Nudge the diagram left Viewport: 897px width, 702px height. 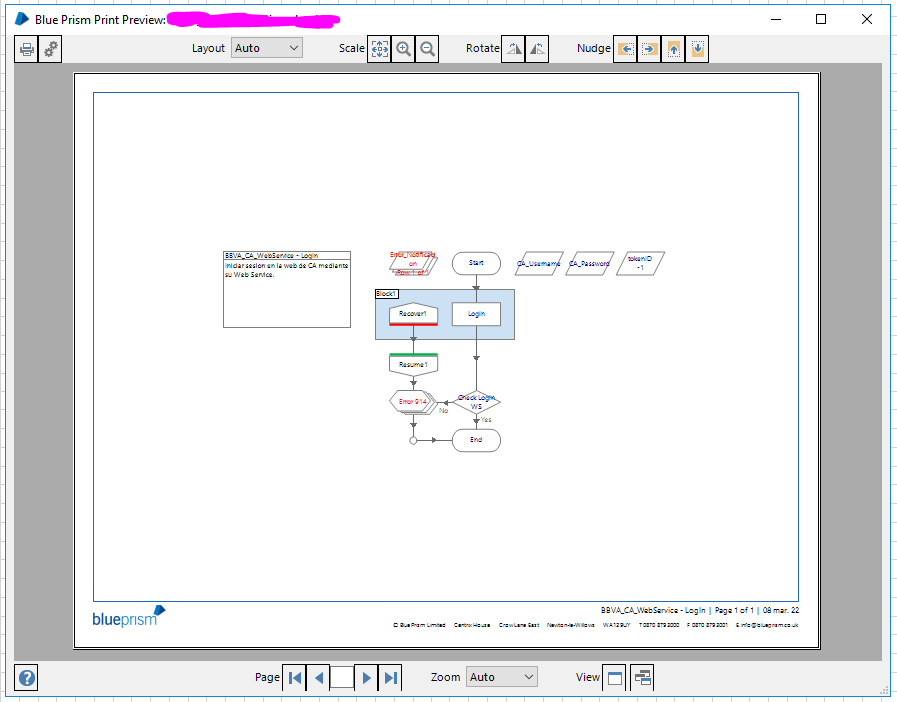click(625, 49)
